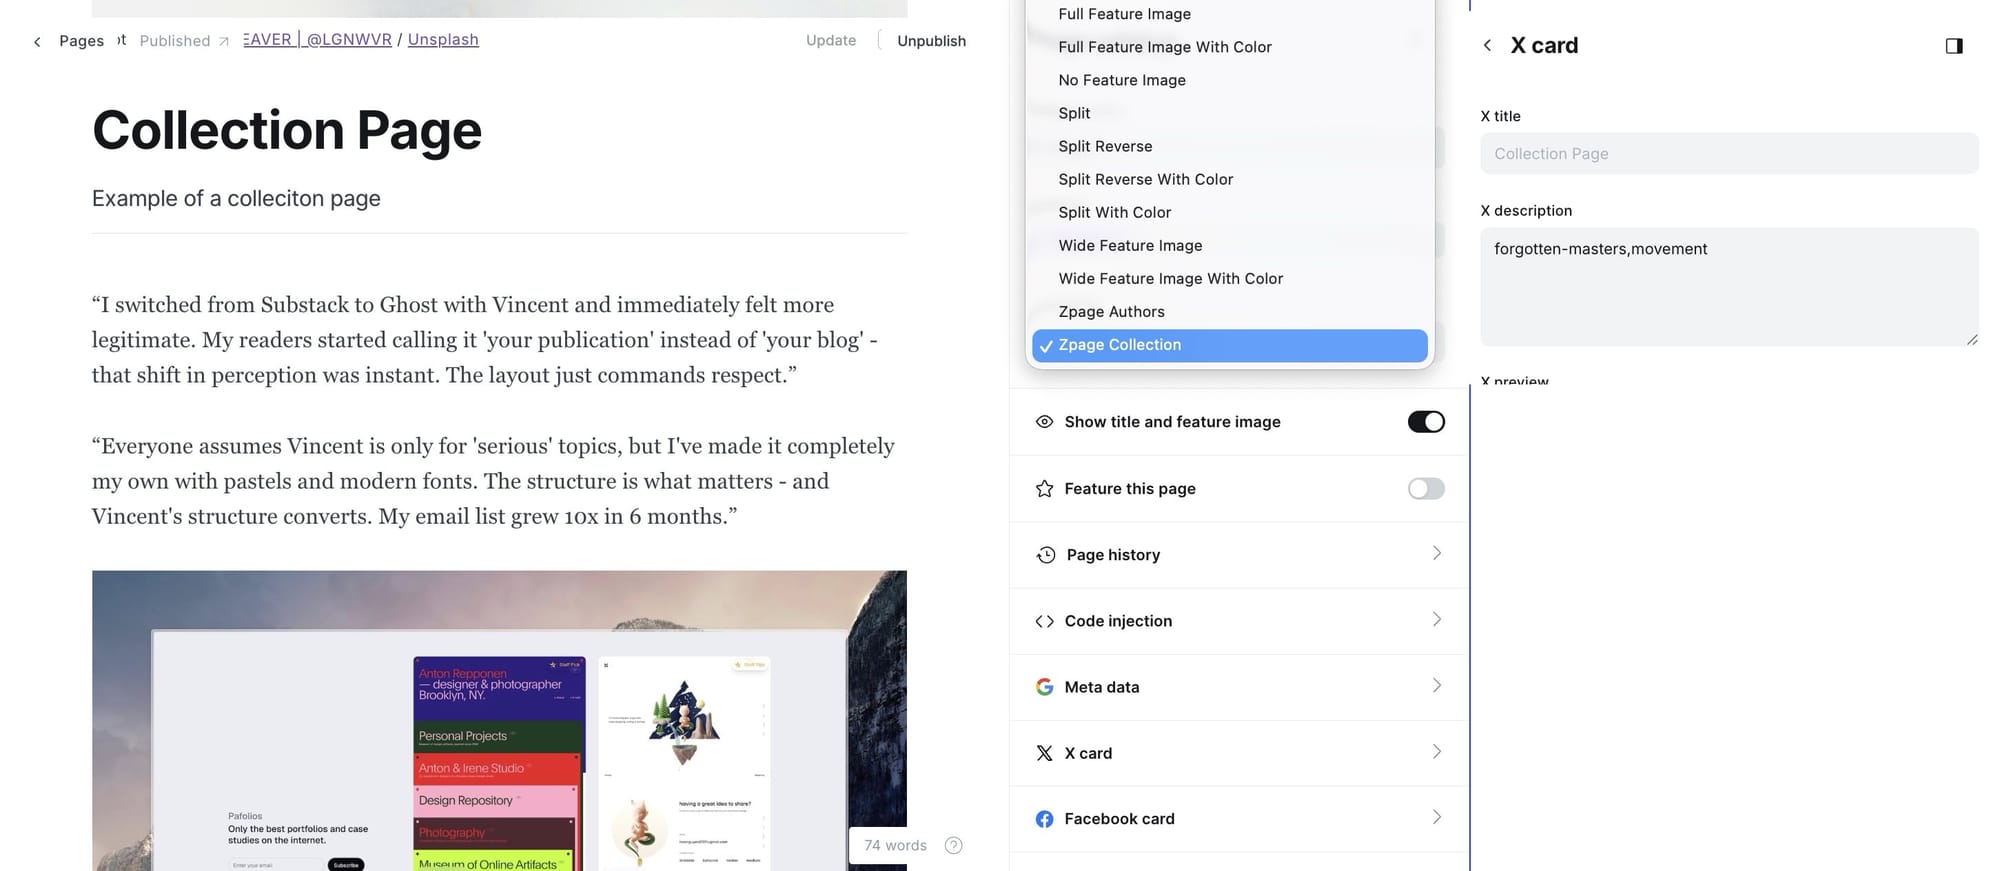The width and height of the screenshot is (2000, 871).
Task: Expand the Page history row chevron
Action: point(1437,553)
